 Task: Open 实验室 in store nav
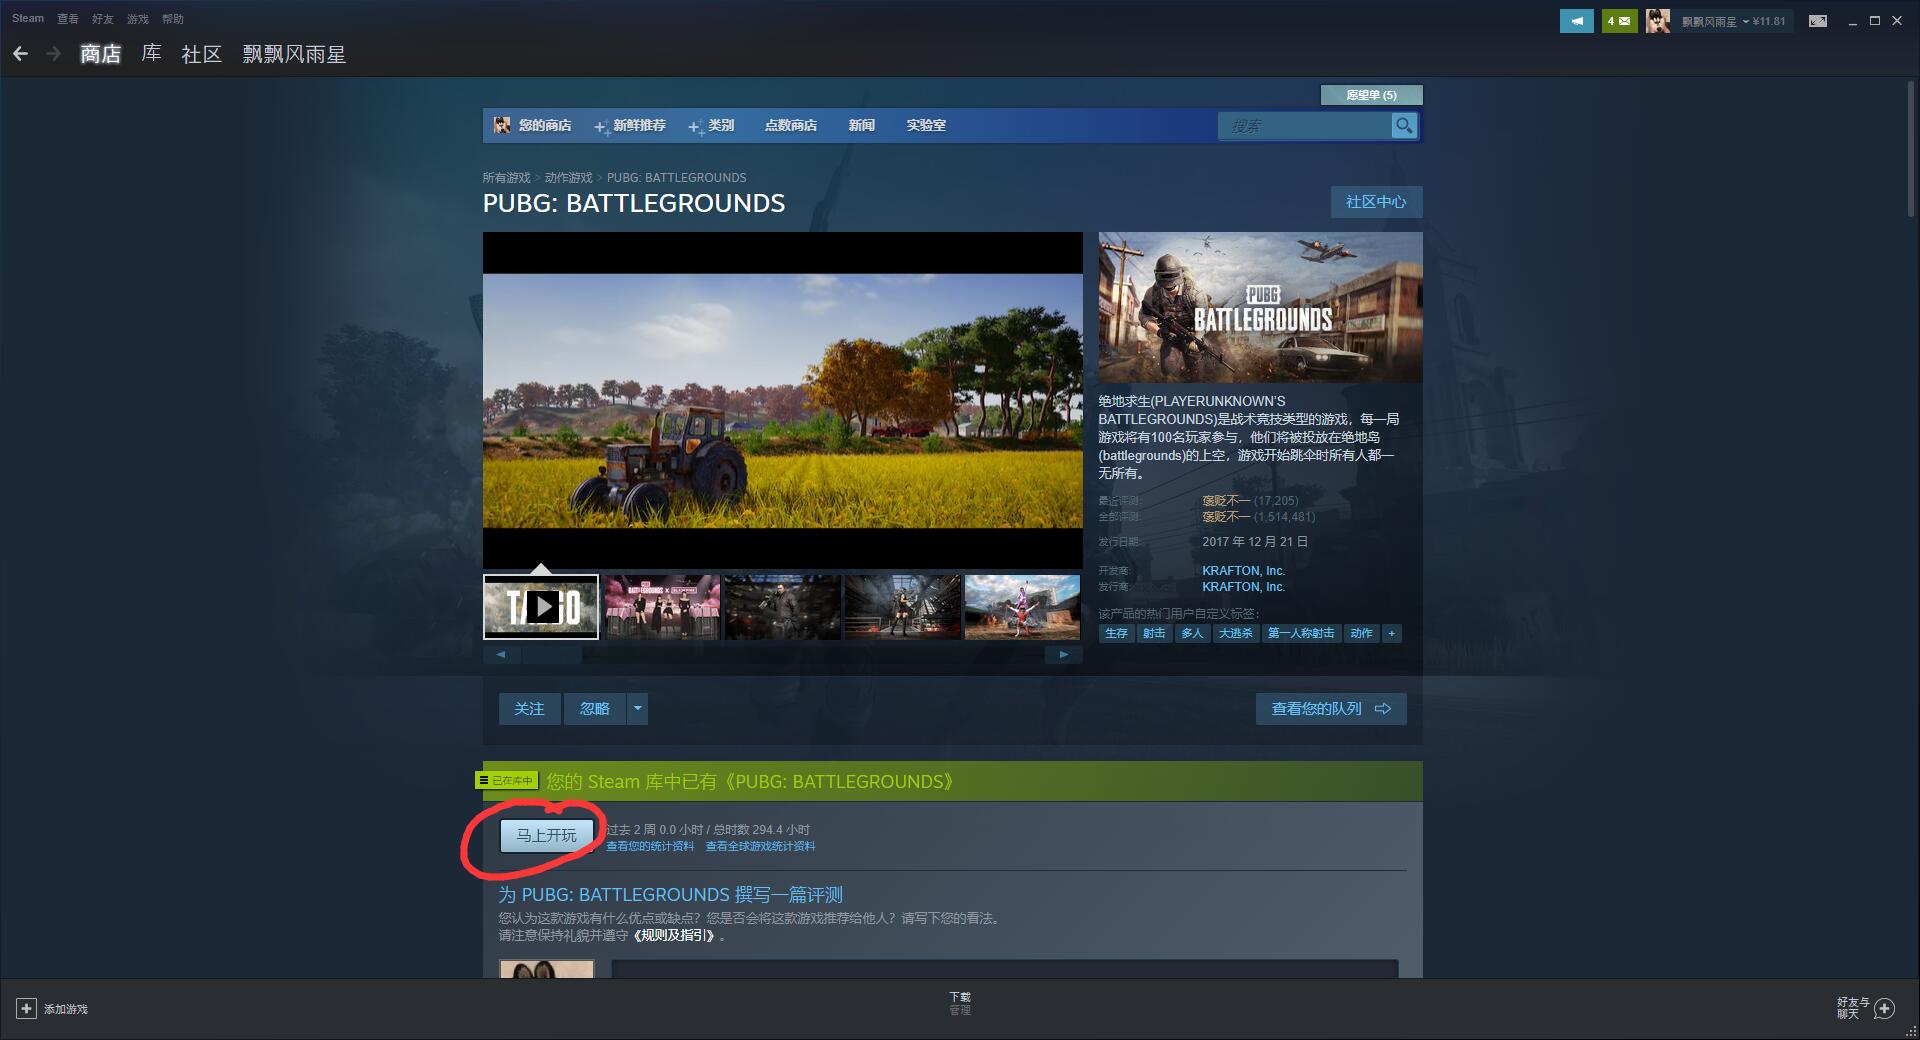(926, 125)
